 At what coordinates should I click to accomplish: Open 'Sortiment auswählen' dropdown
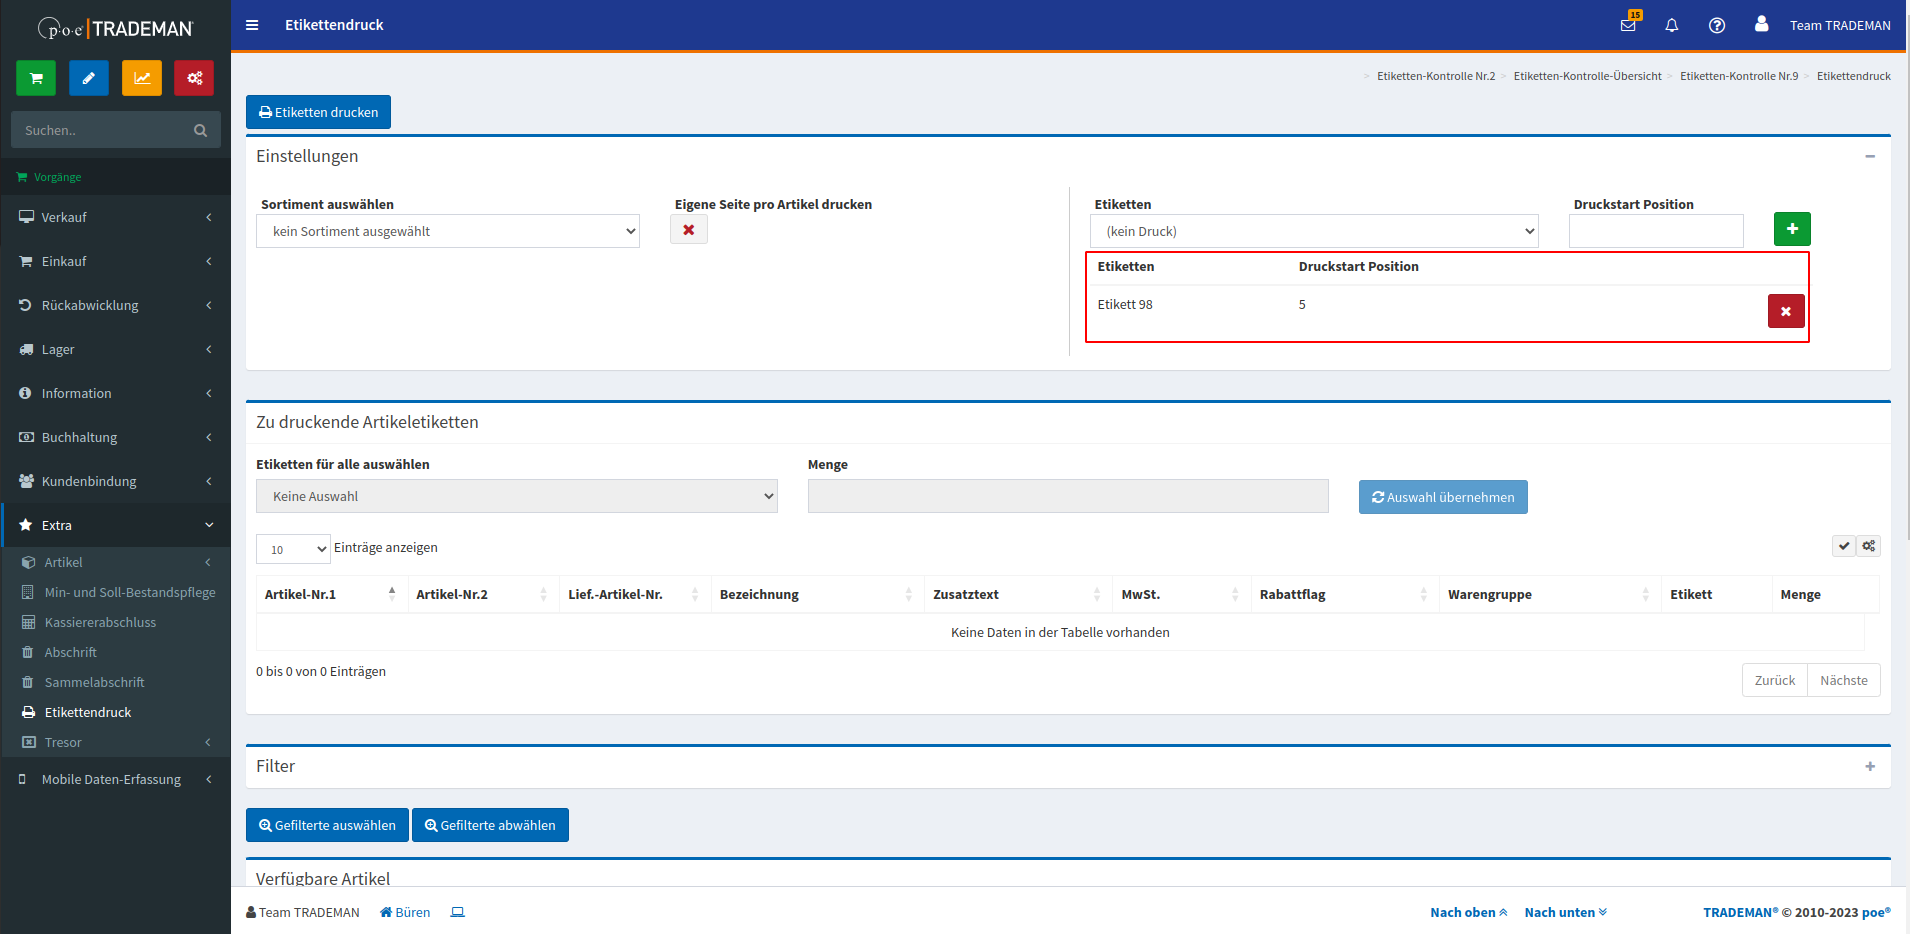(448, 231)
